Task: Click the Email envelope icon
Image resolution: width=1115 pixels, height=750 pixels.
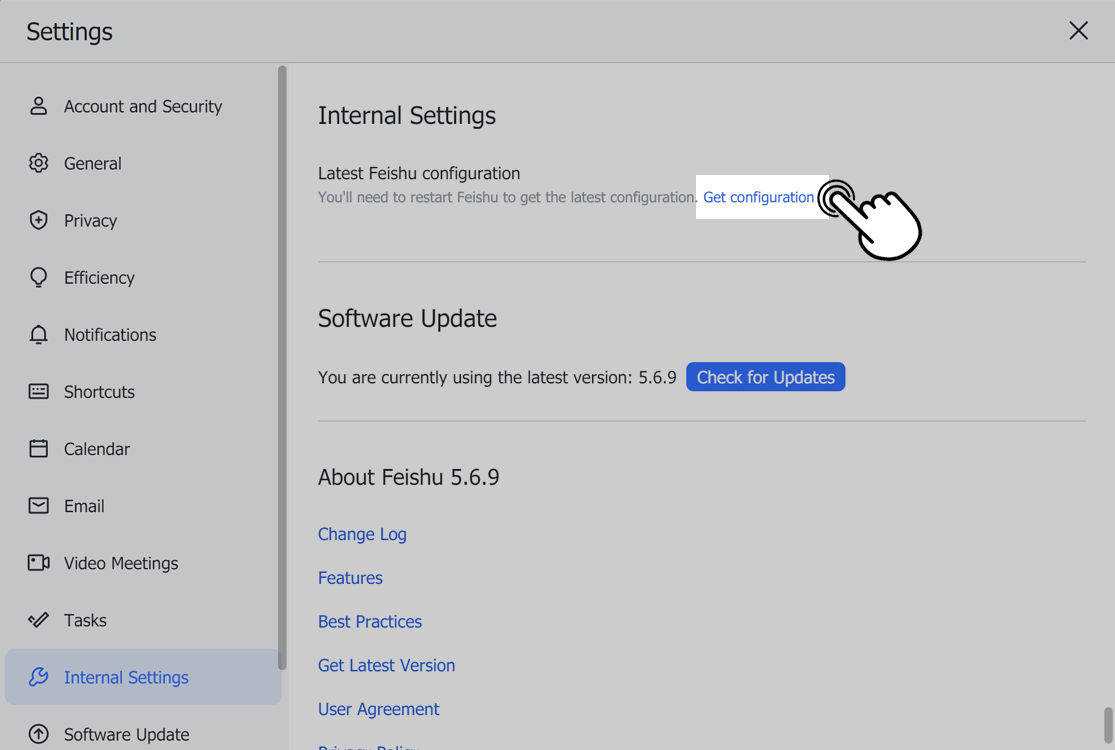Action: [38, 505]
